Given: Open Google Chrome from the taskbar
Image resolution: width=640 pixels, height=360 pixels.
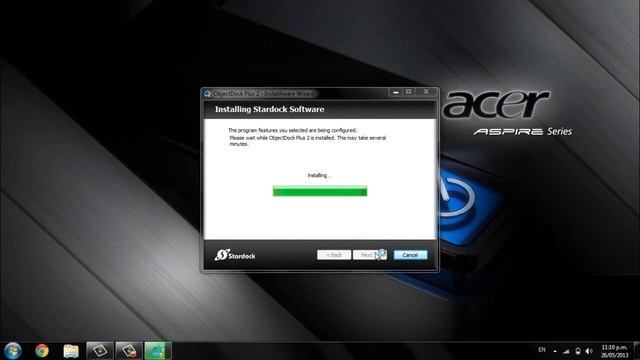Looking at the screenshot, I should point(42,351).
